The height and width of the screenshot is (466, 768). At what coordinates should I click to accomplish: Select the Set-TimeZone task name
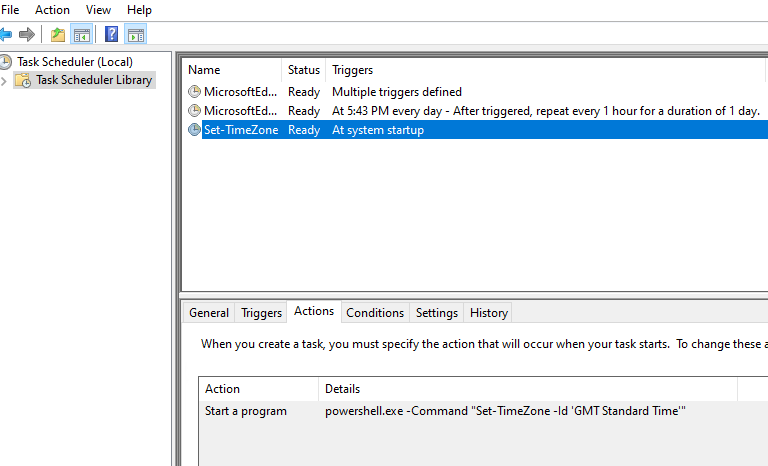[241, 130]
